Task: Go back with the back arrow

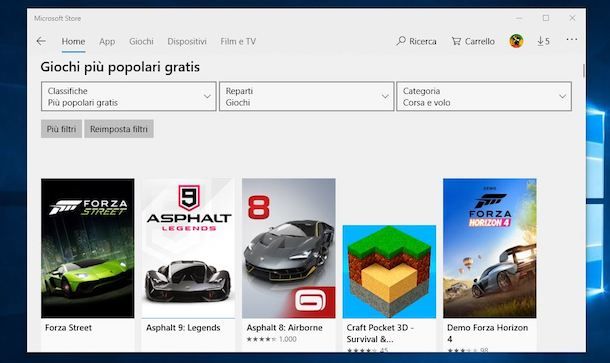Action: point(41,41)
